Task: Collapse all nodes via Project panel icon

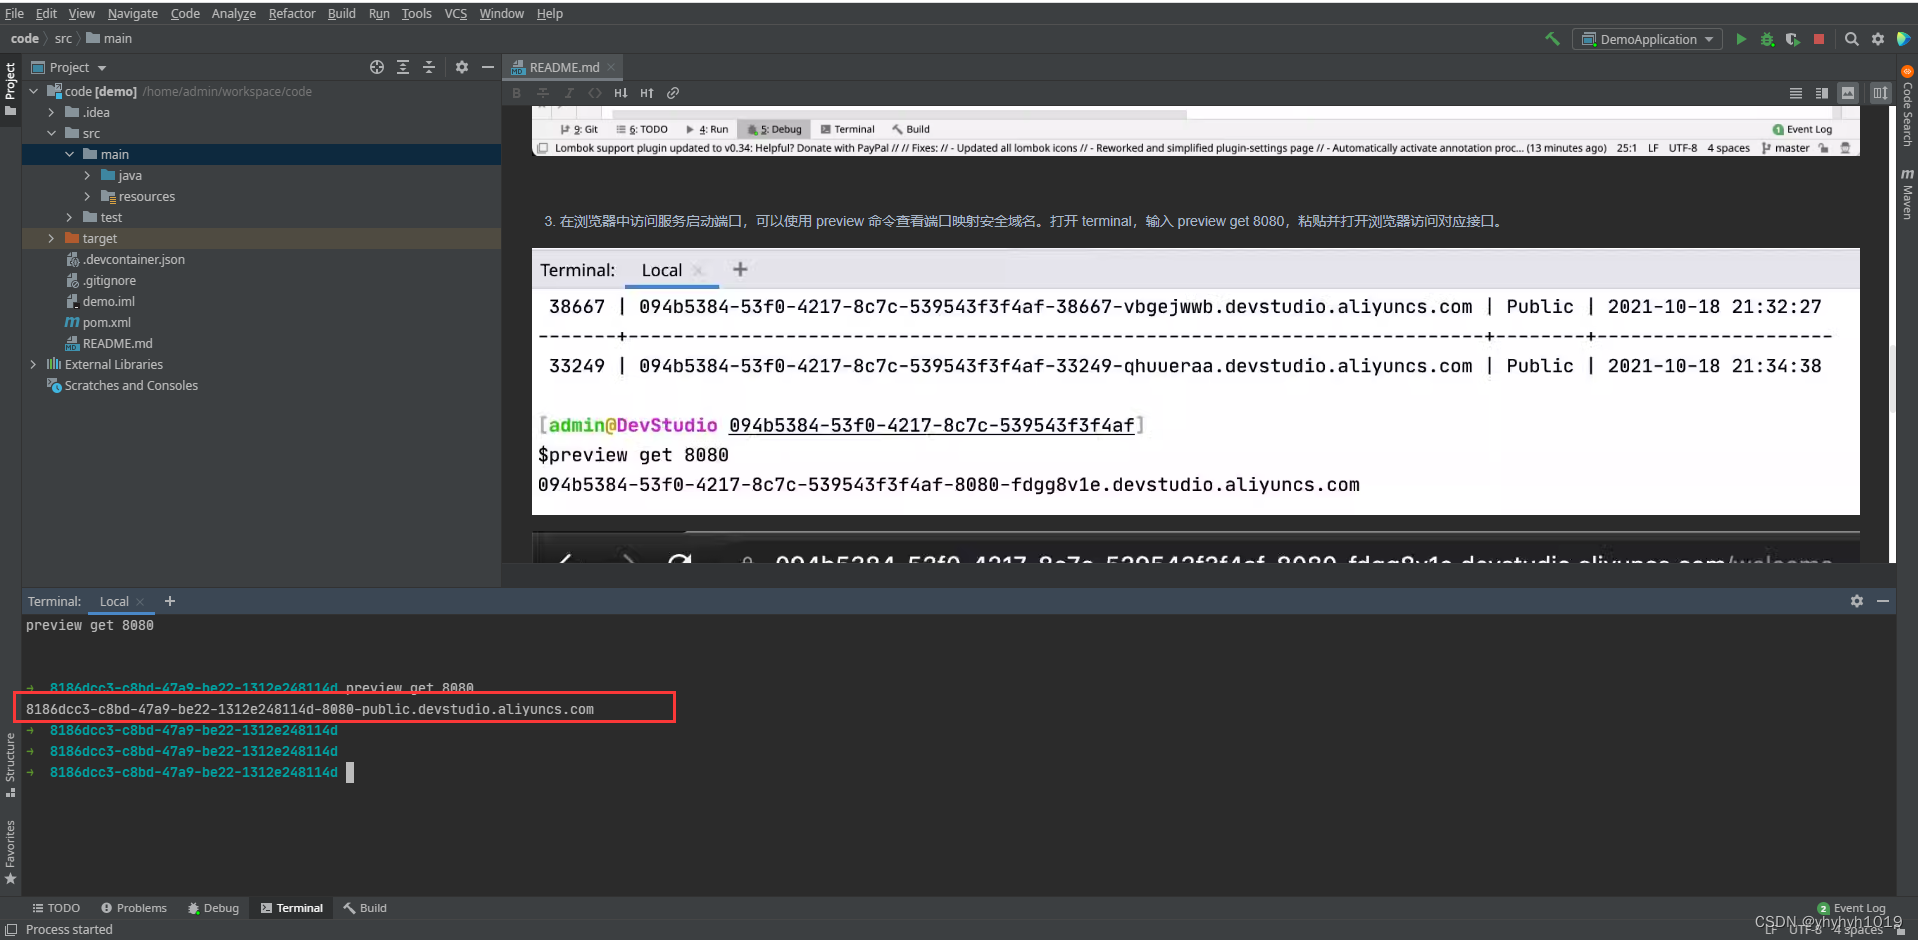Action: (x=429, y=66)
